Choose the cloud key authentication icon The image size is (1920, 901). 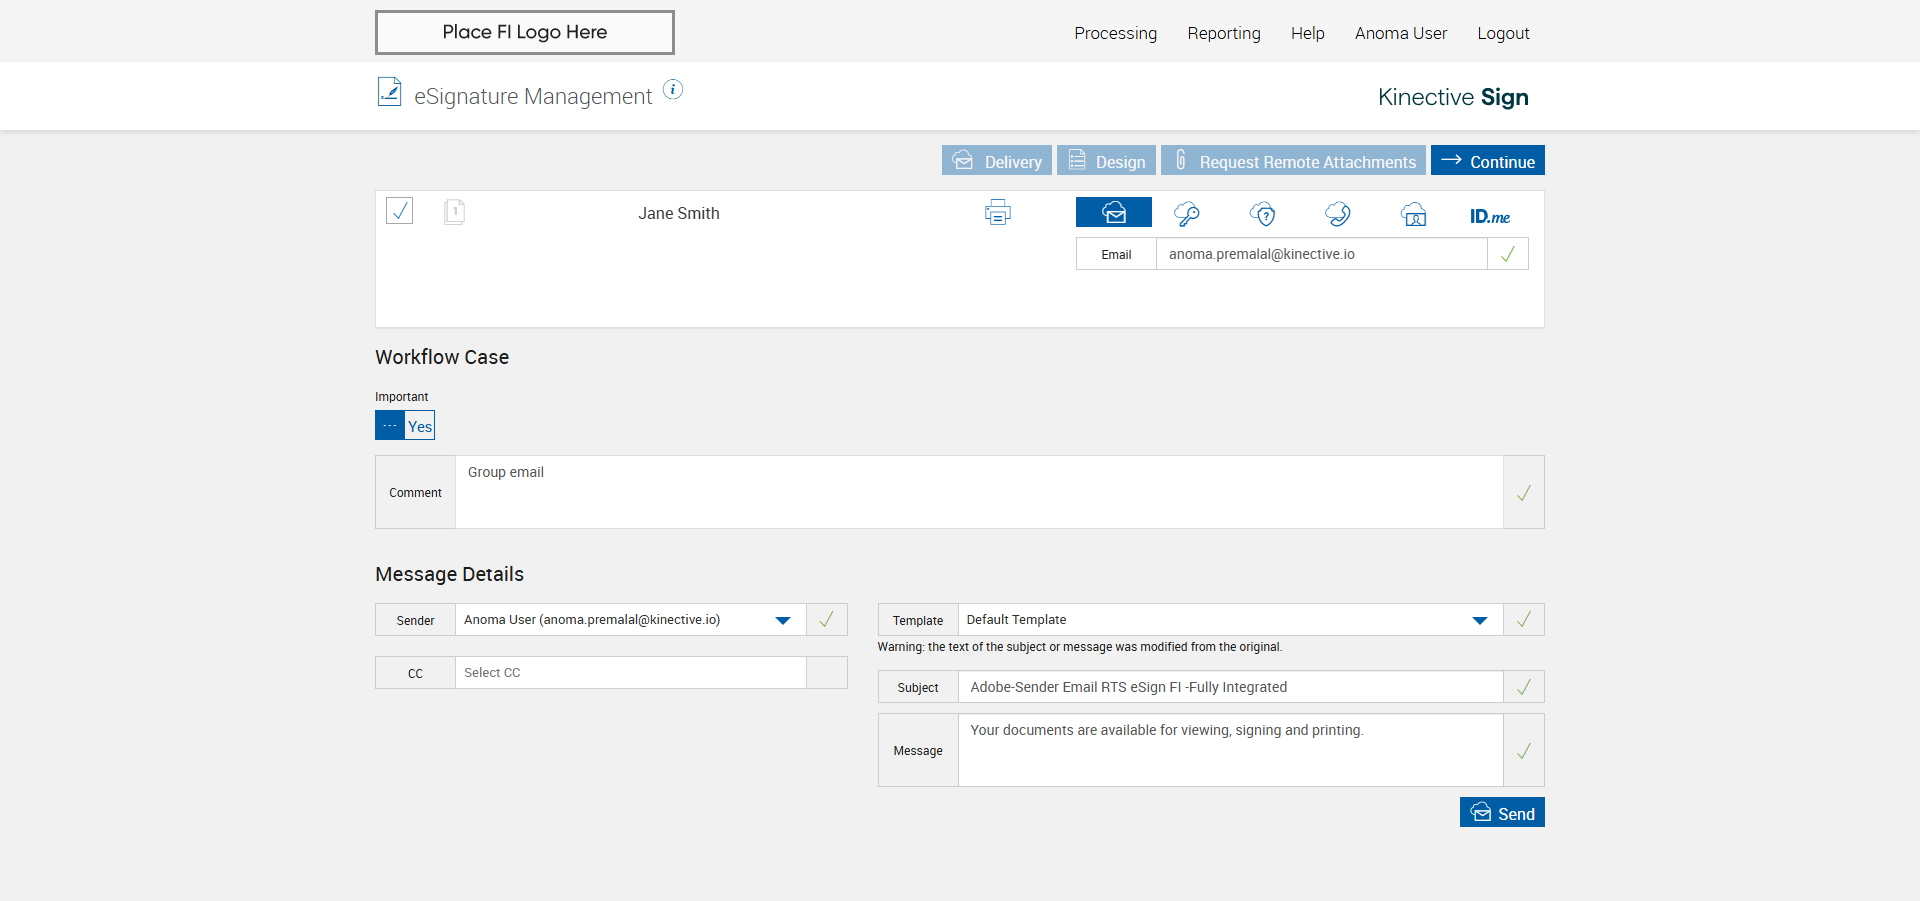coord(1187,214)
